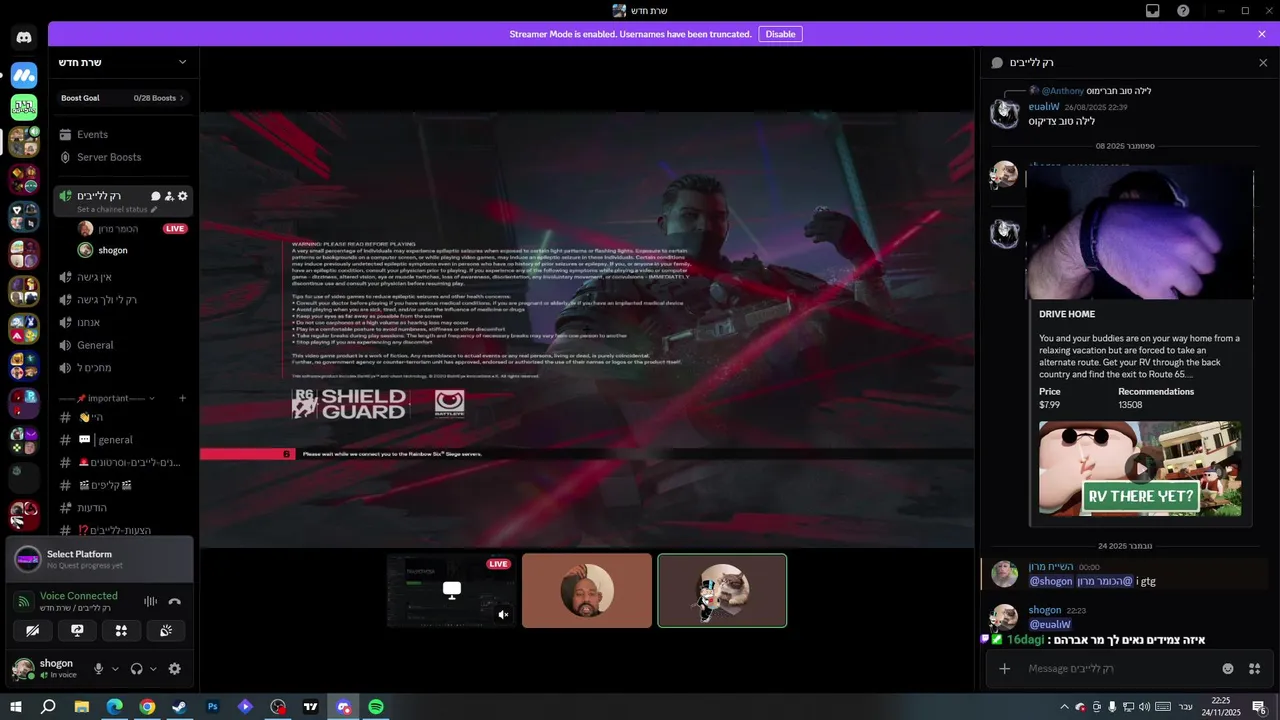Open the DRIVE HOME embed title

(1067, 314)
